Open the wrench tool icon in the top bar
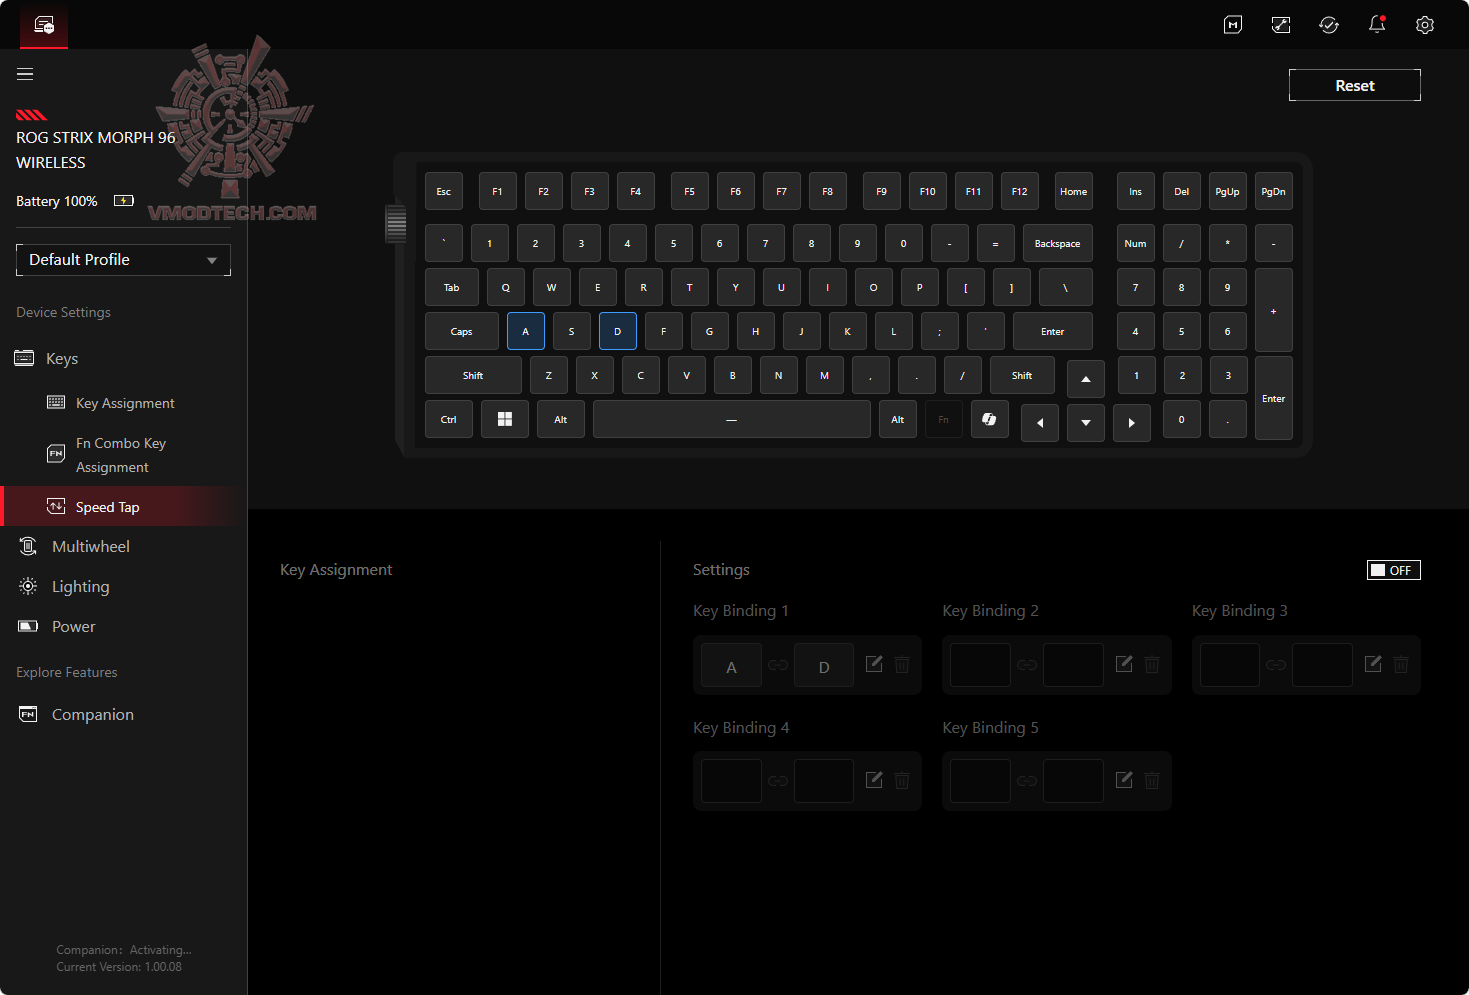Screen dimensions: 1469x995 tap(1281, 25)
